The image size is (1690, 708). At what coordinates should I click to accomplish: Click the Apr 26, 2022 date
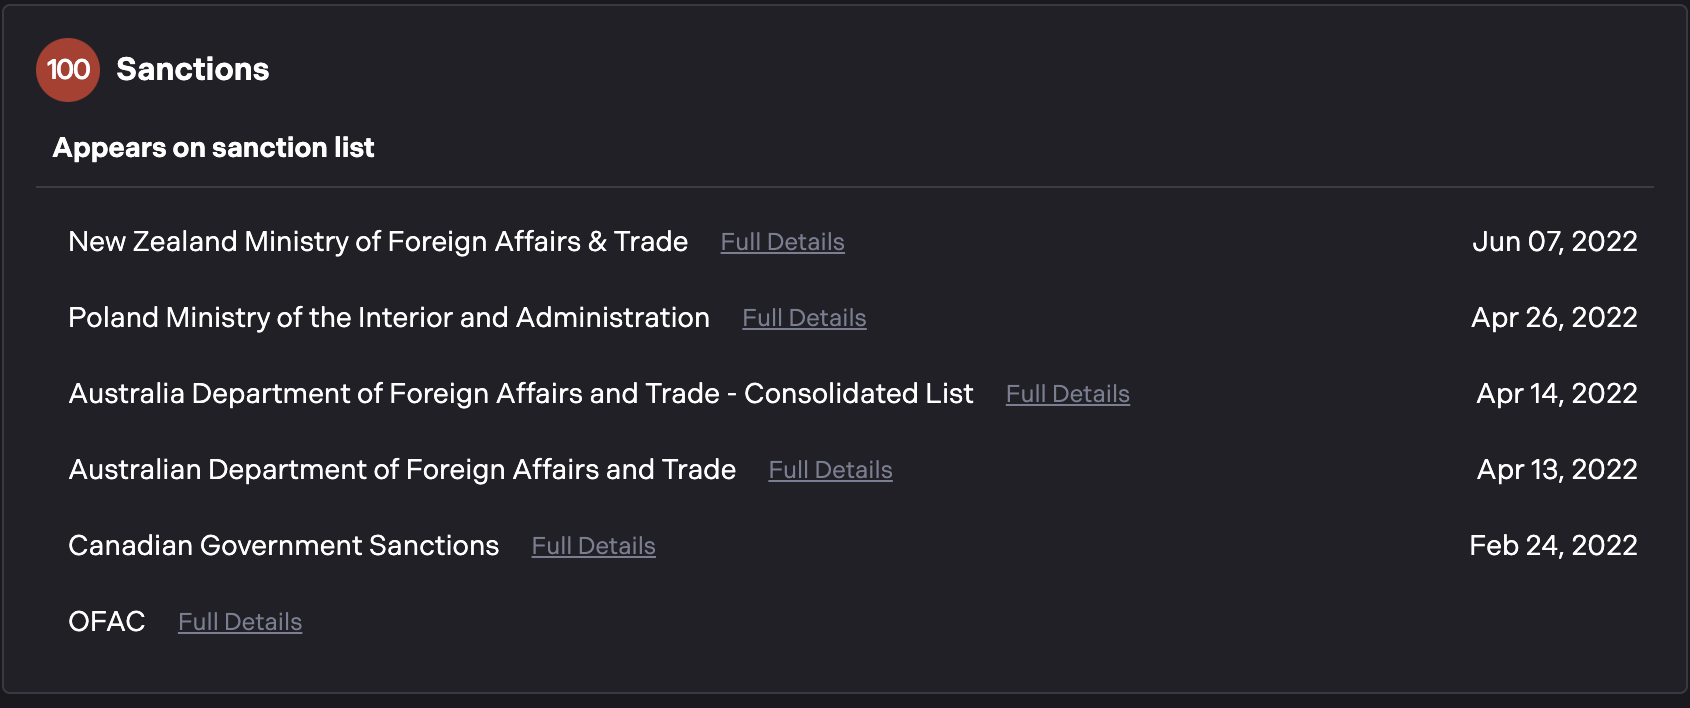(1554, 318)
